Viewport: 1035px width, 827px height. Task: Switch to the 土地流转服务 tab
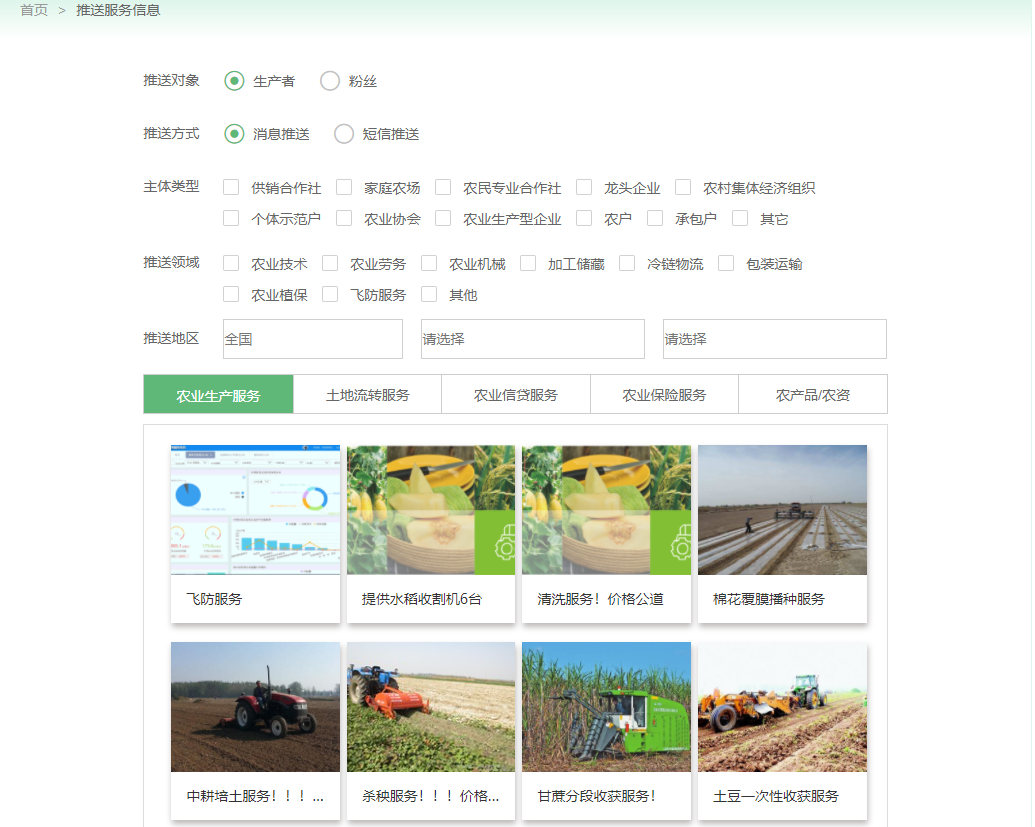(x=367, y=395)
